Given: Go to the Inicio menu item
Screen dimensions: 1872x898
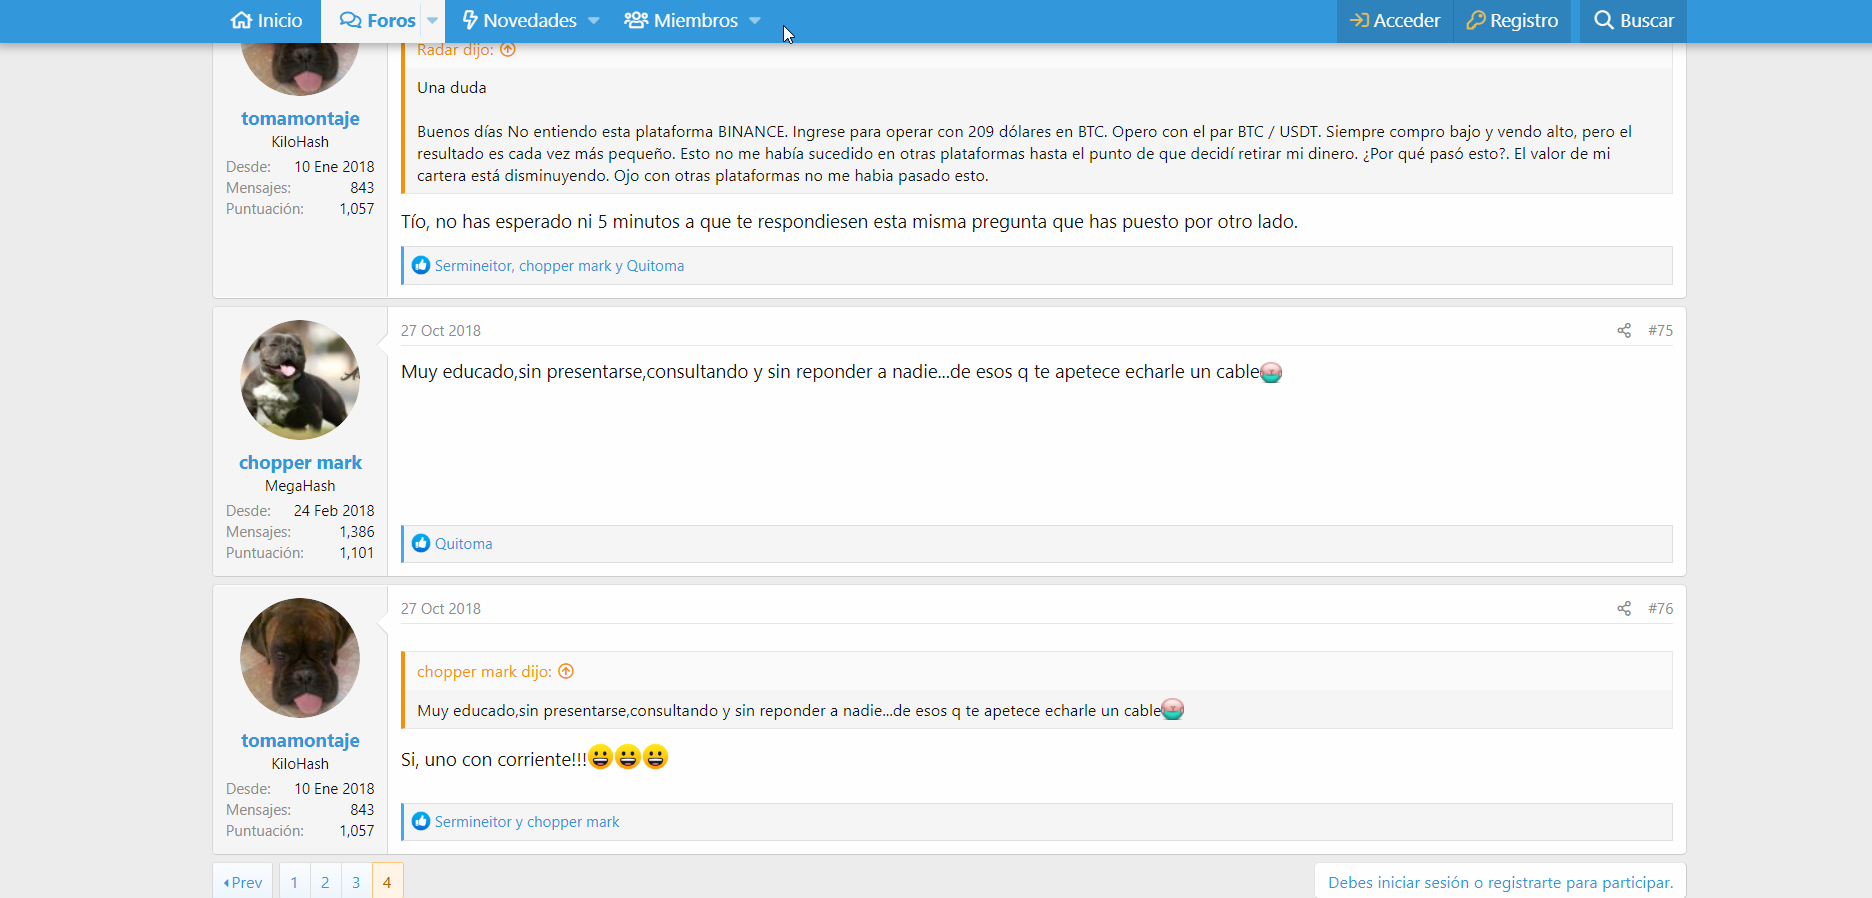Looking at the screenshot, I should 266,21.
